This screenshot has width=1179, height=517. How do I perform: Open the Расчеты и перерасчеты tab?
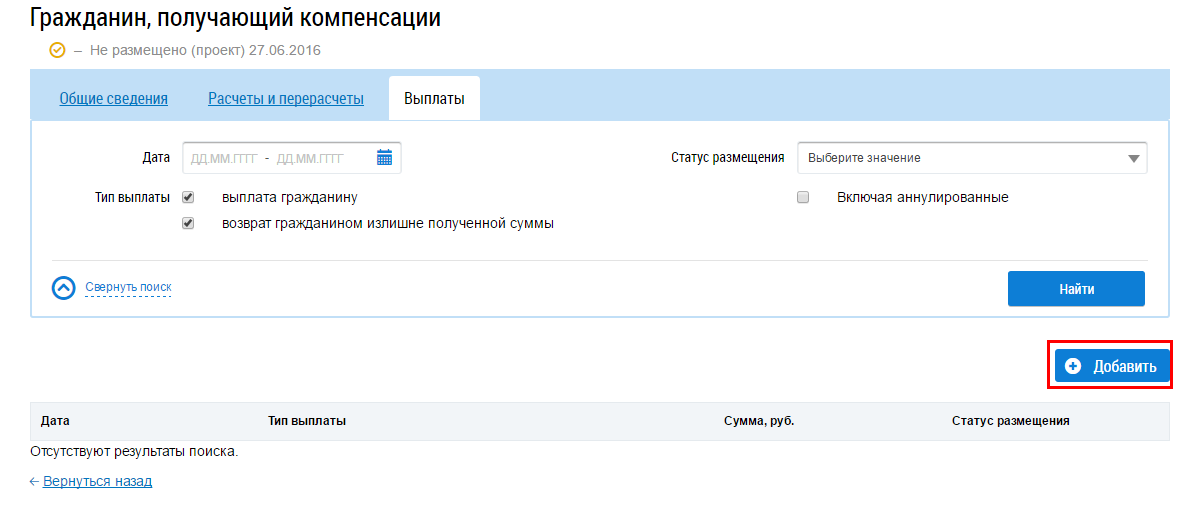click(x=285, y=99)
